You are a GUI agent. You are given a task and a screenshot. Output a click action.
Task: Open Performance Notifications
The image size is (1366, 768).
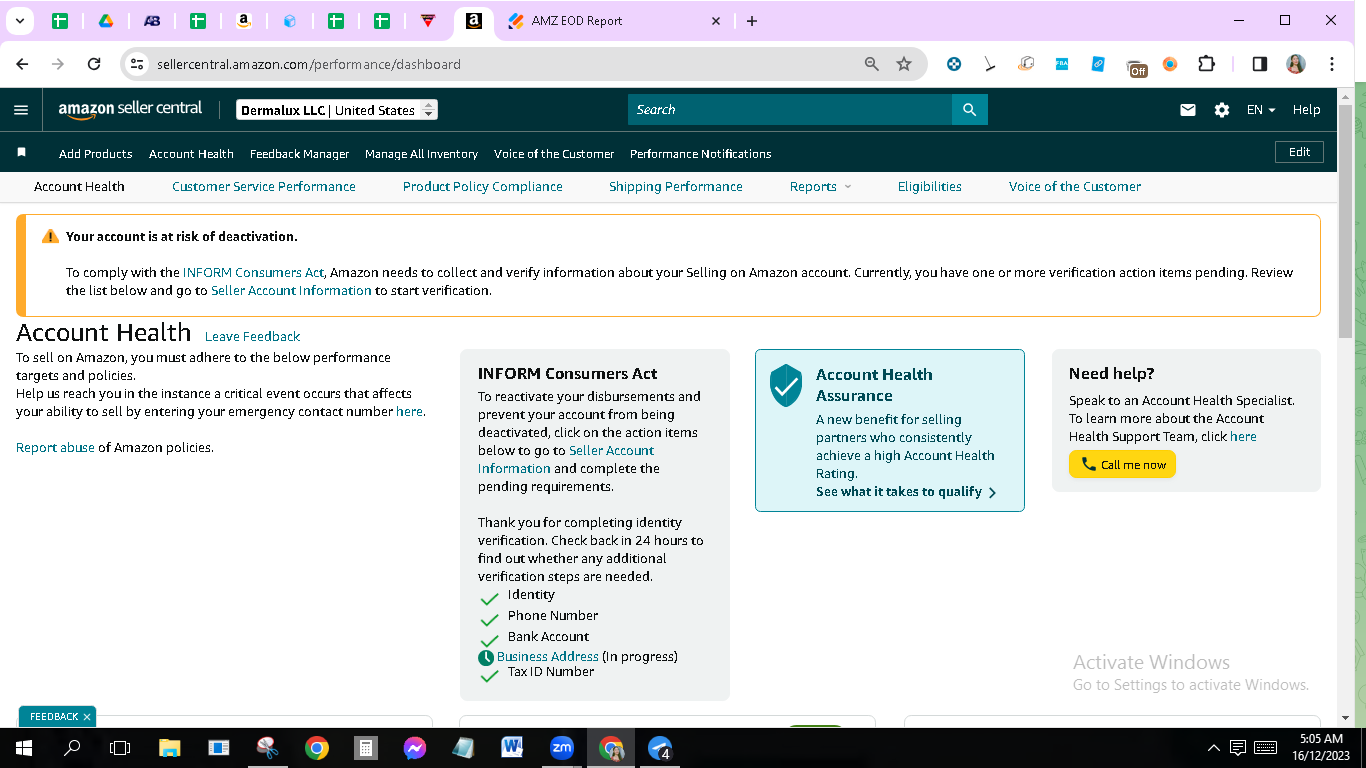[701, 154]
